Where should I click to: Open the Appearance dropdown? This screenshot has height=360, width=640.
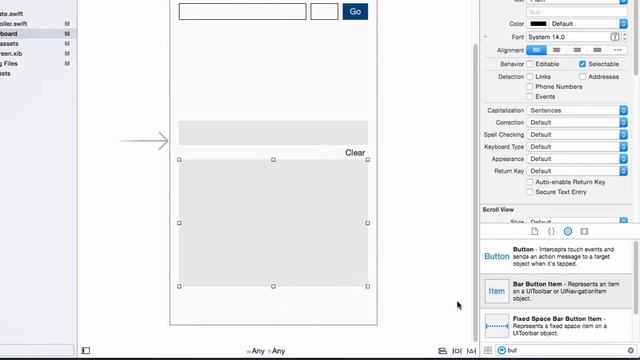tap(577, 159)
